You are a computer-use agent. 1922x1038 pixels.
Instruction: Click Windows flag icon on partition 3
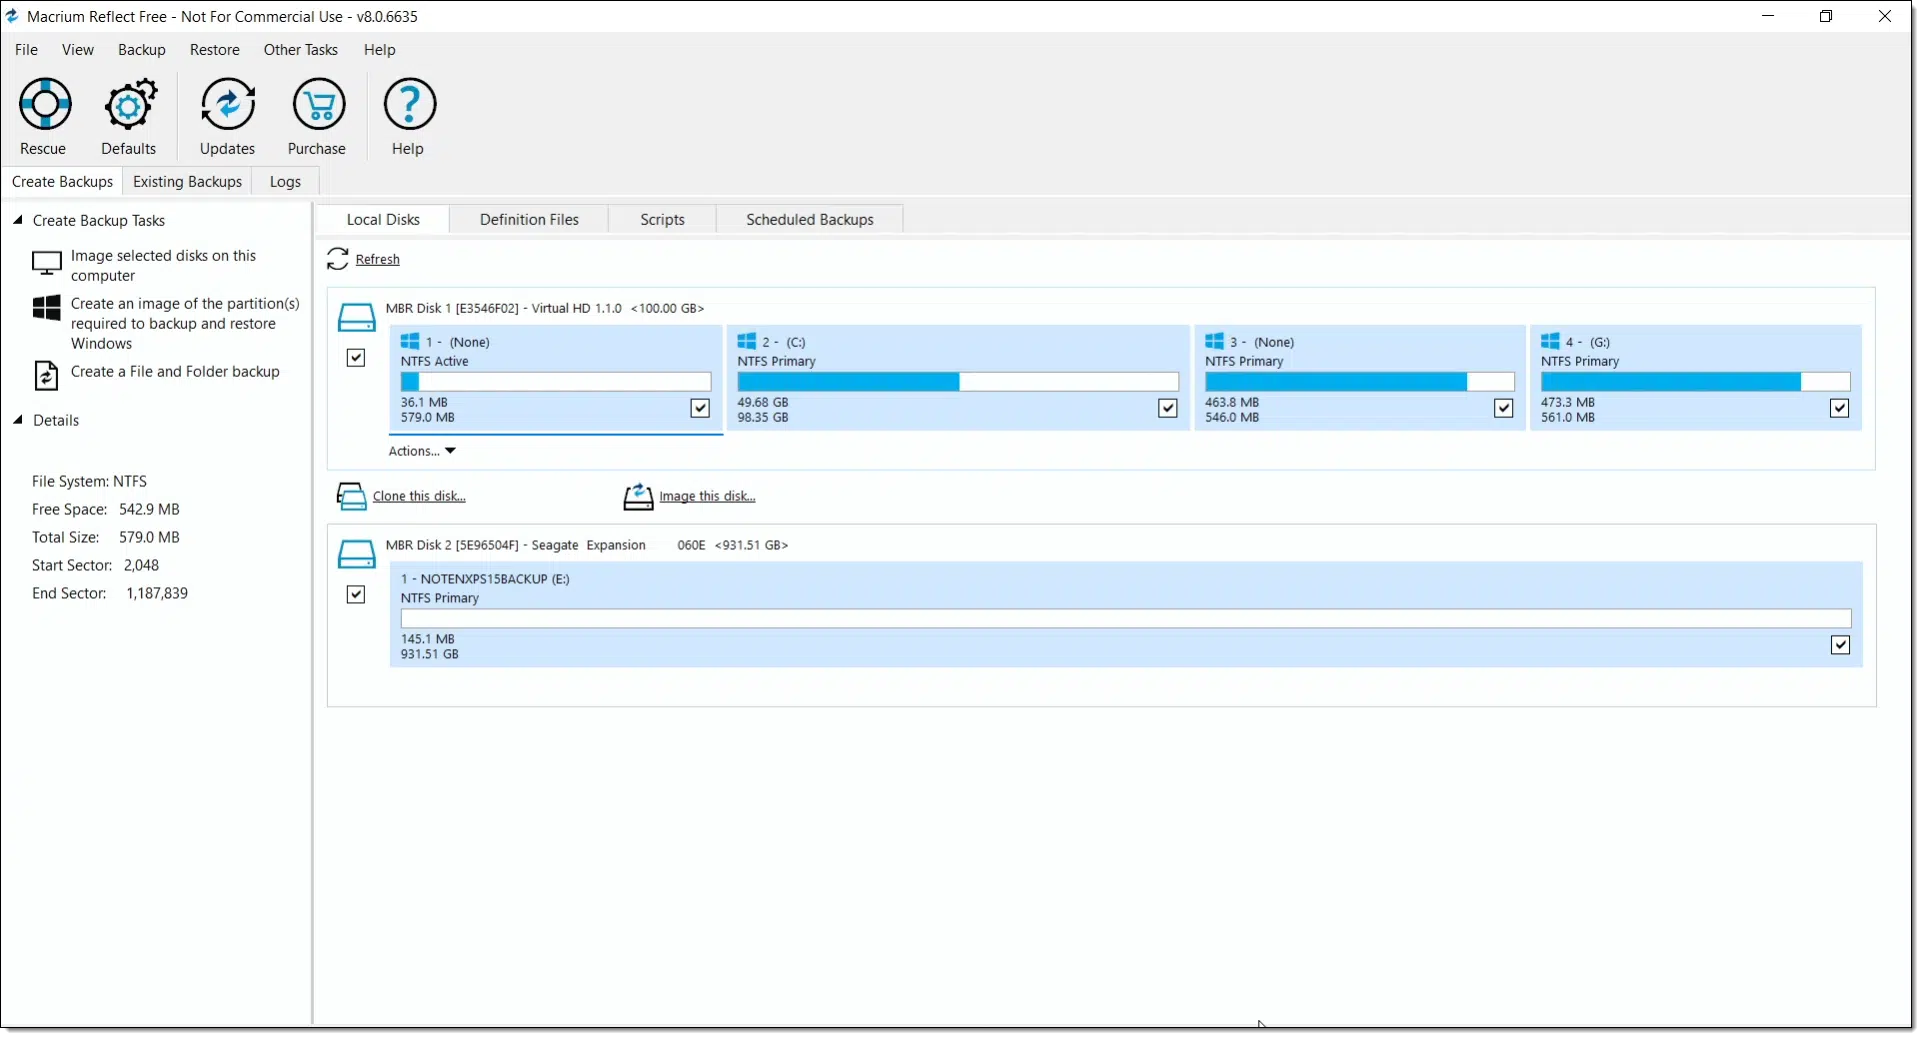click(1215, 342)
